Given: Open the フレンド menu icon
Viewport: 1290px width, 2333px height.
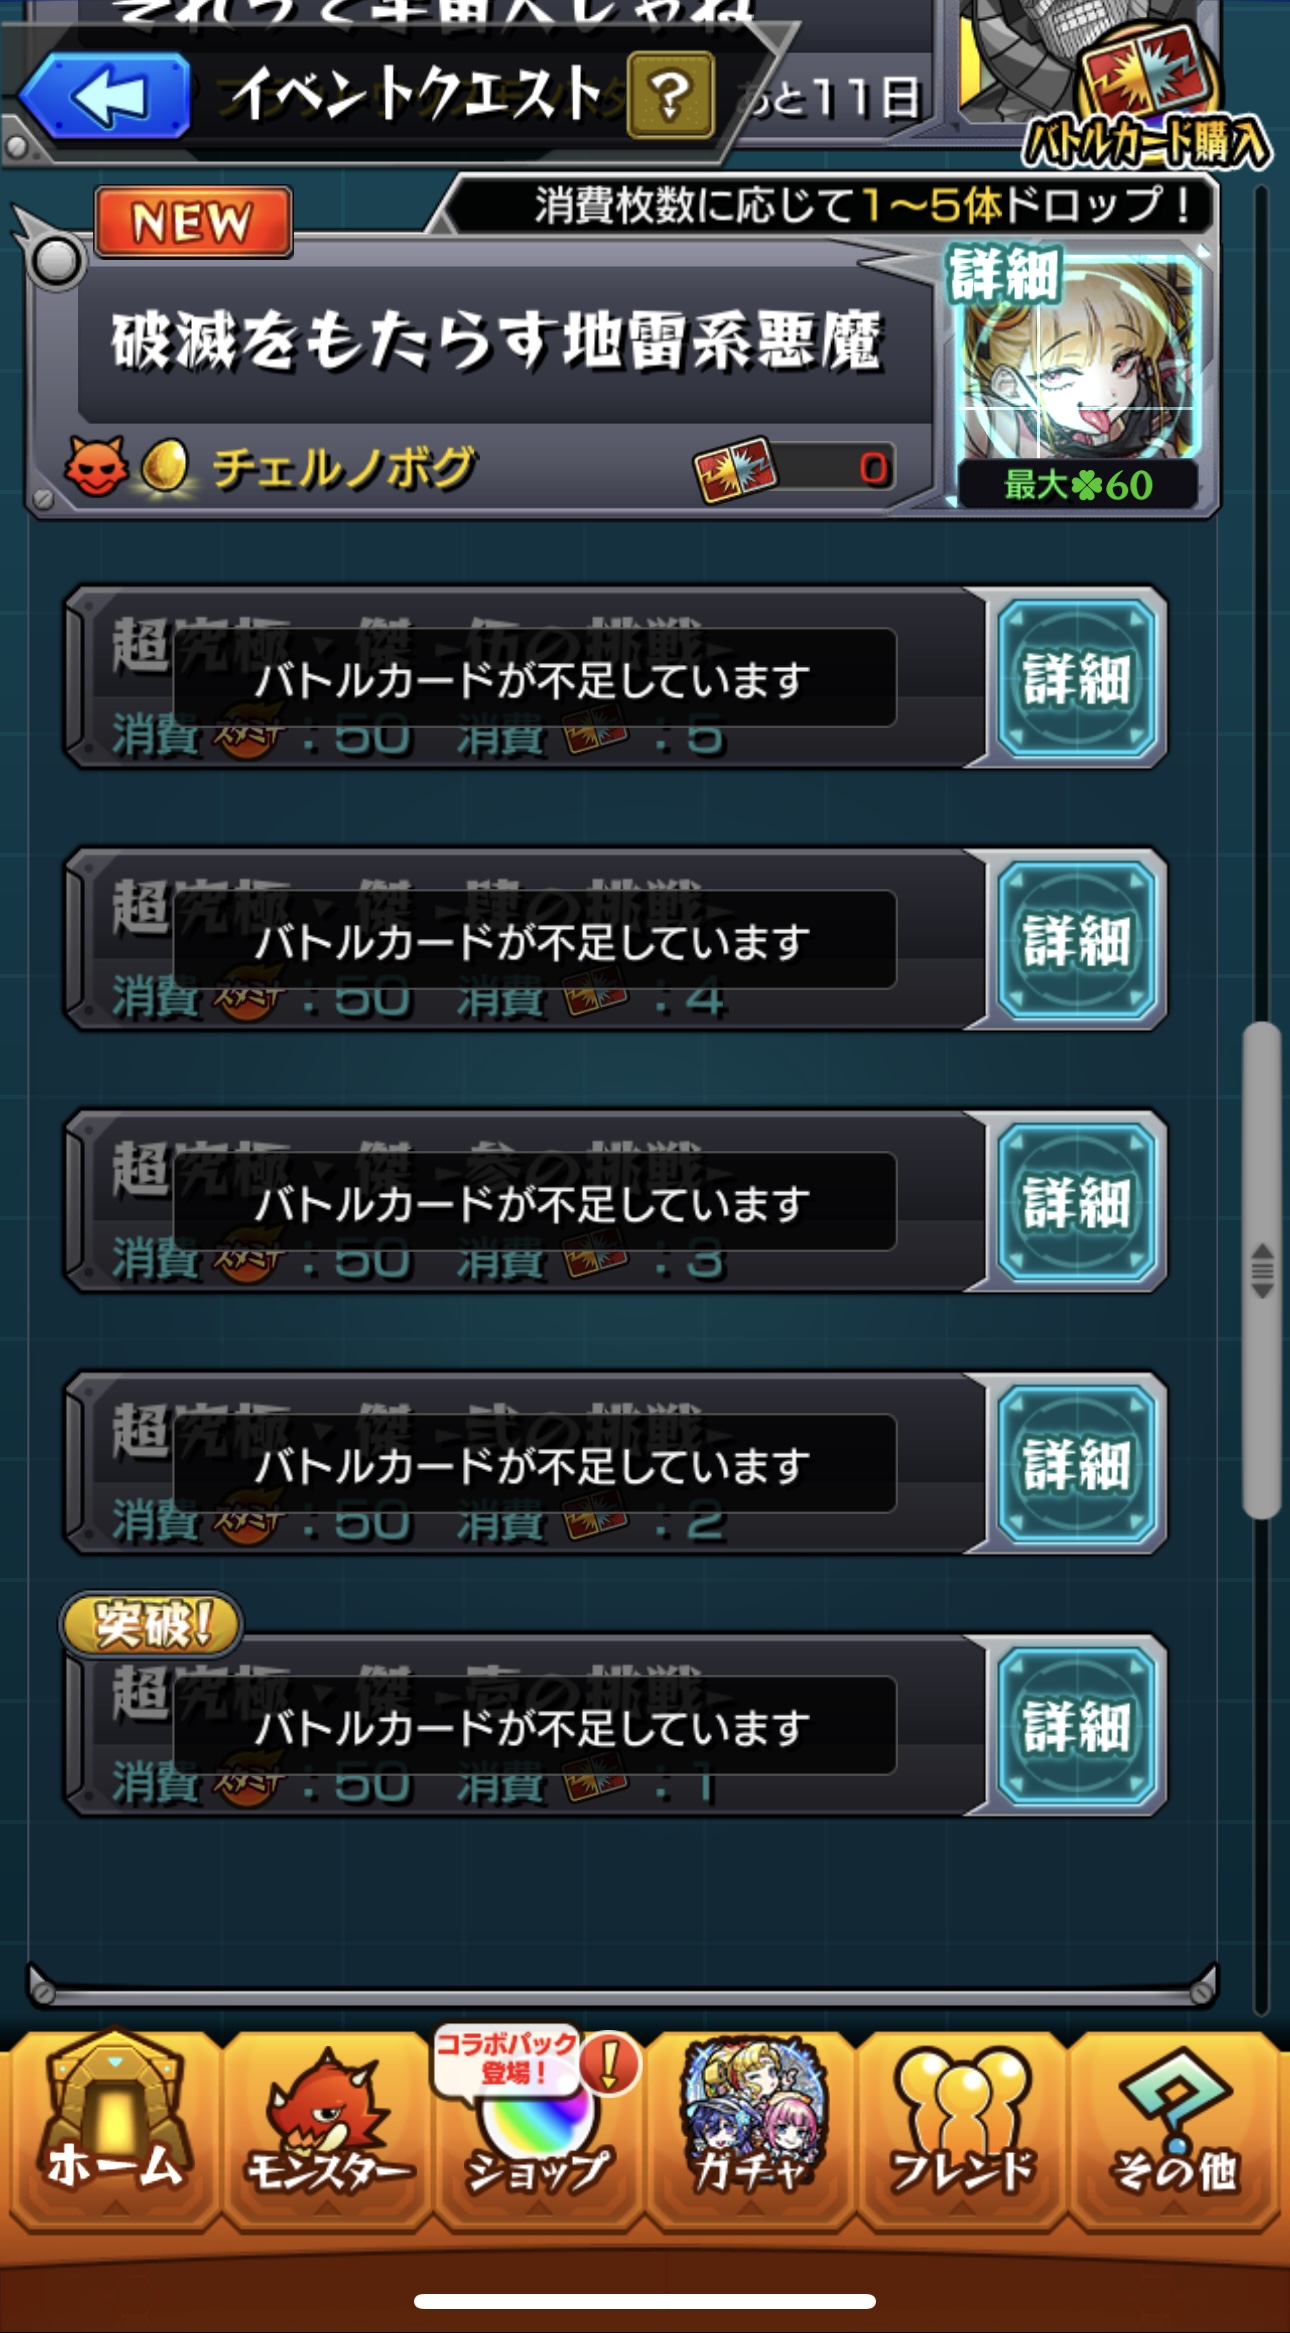Looking at the screenshot, I should pyautogui.click(x=962, y=2130).
